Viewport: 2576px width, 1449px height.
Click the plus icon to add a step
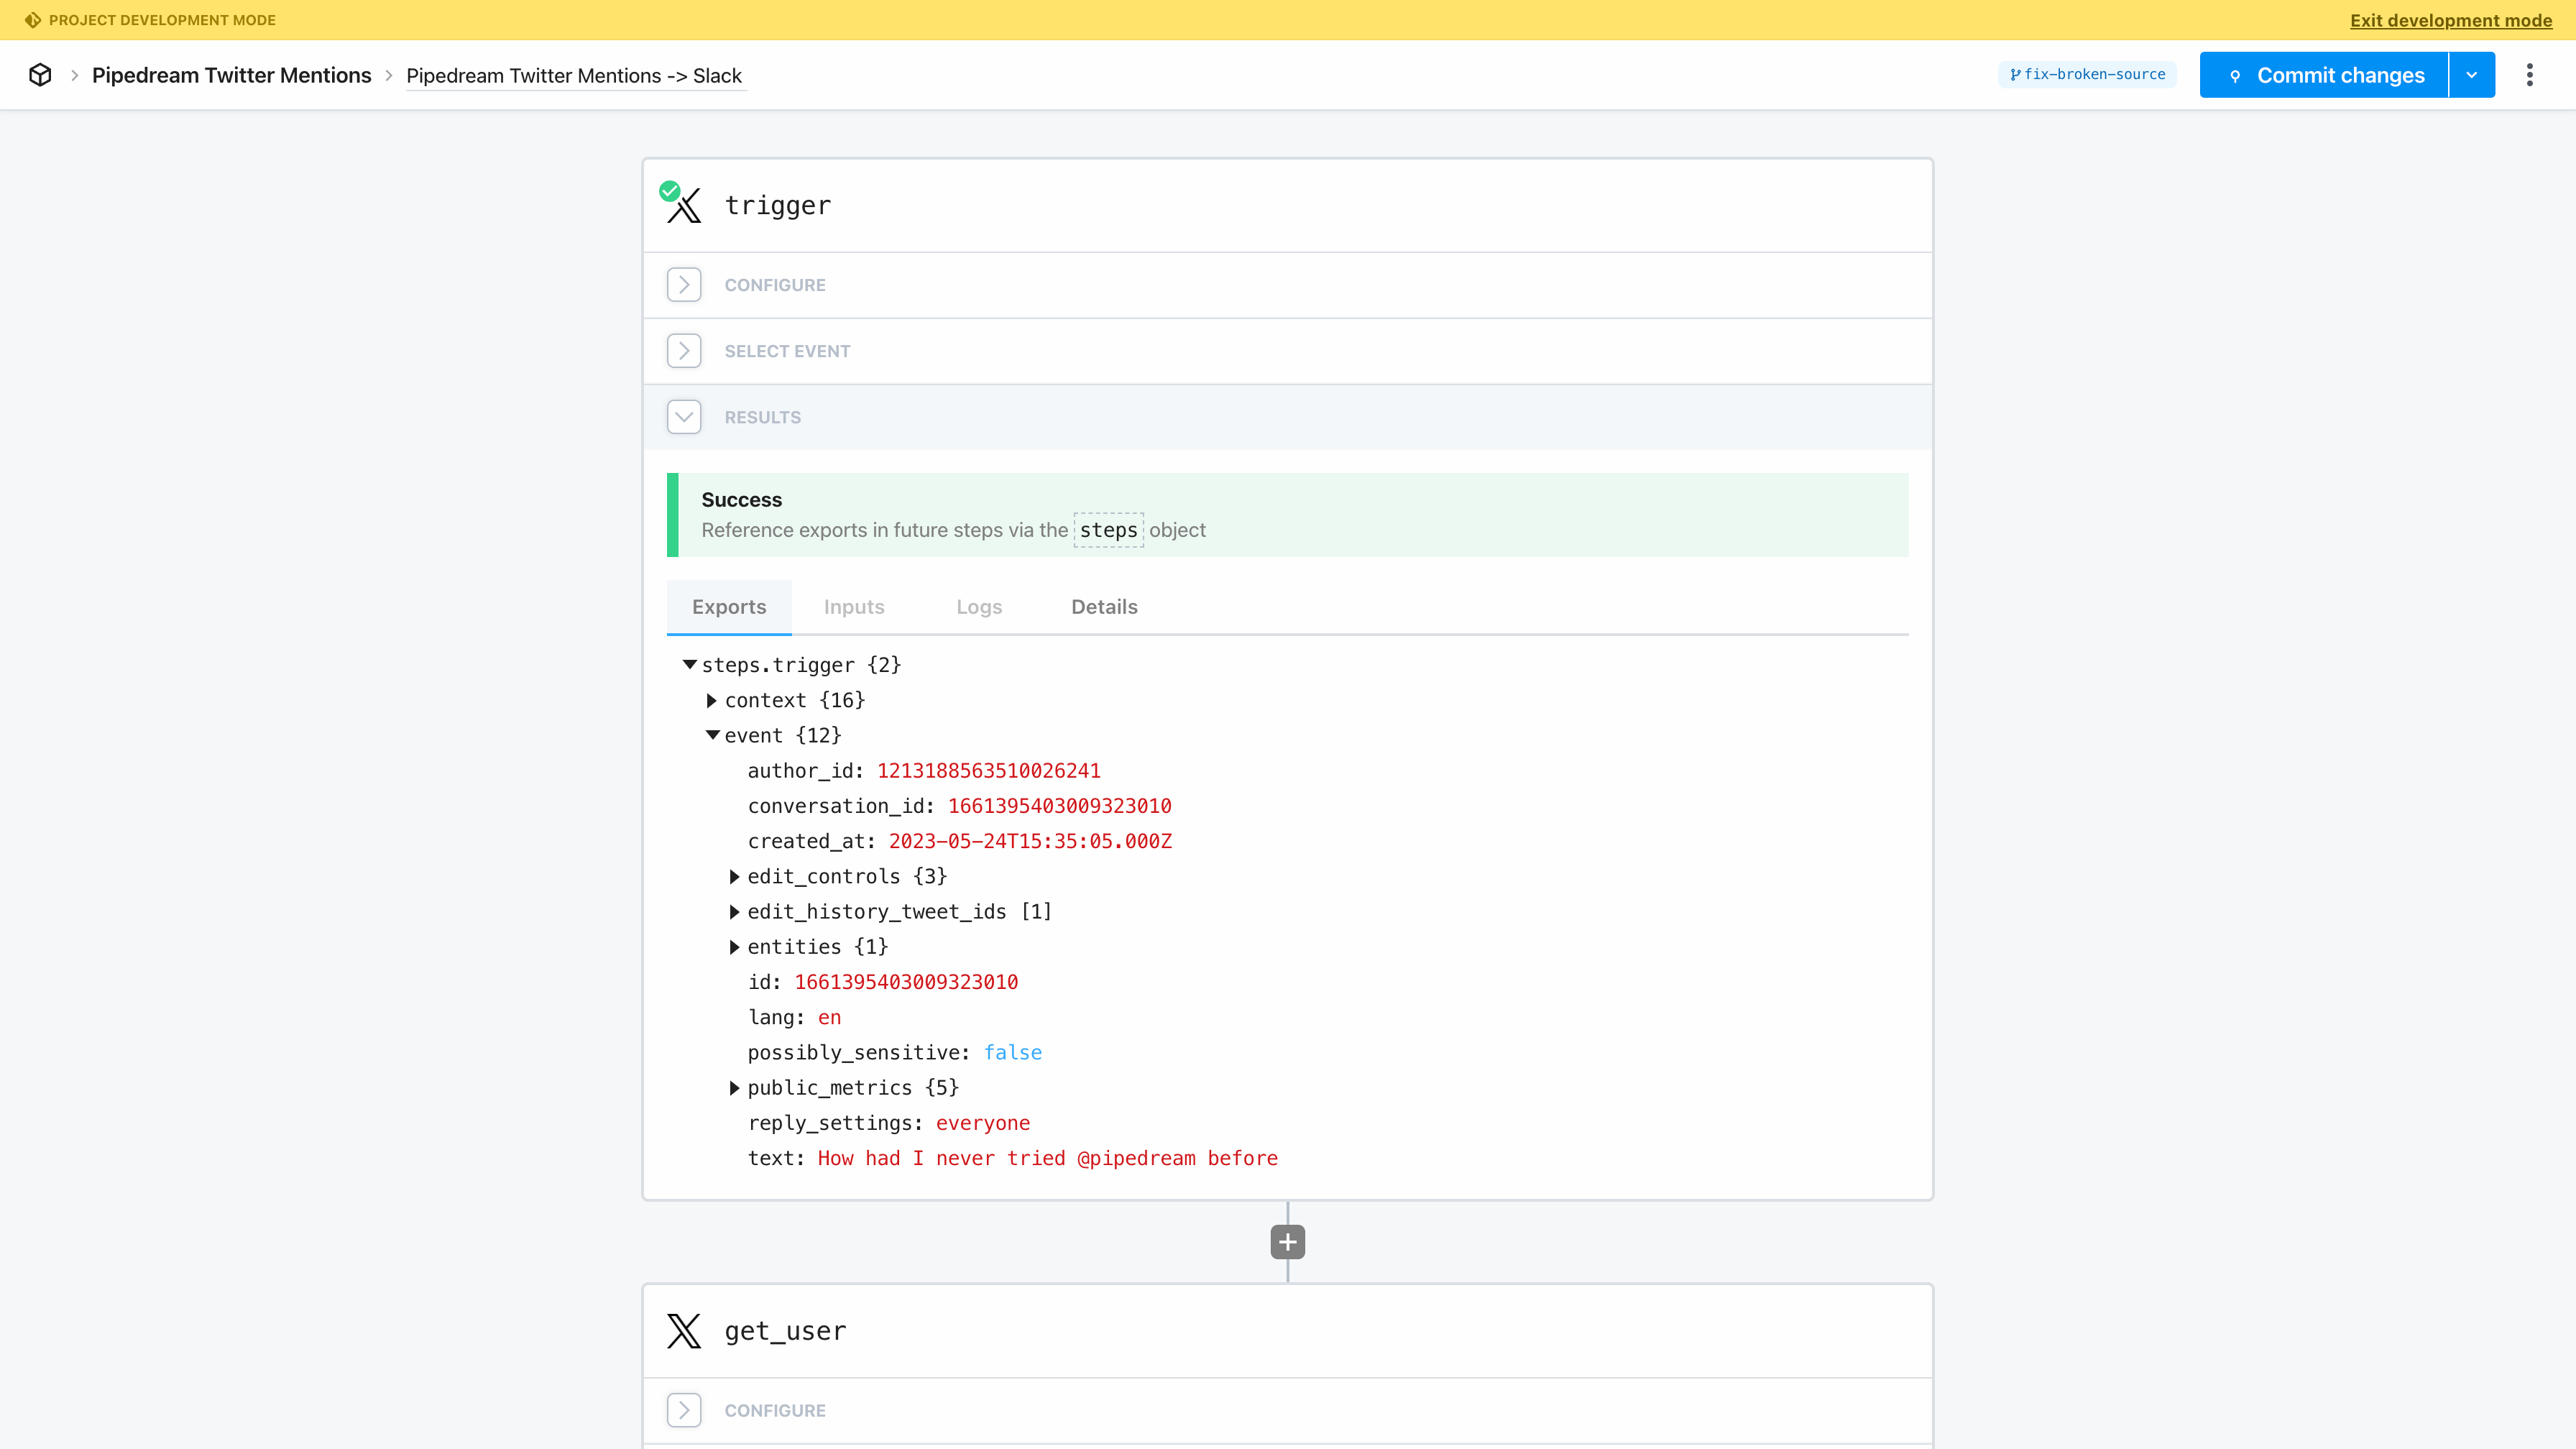click(1287, 1242)
